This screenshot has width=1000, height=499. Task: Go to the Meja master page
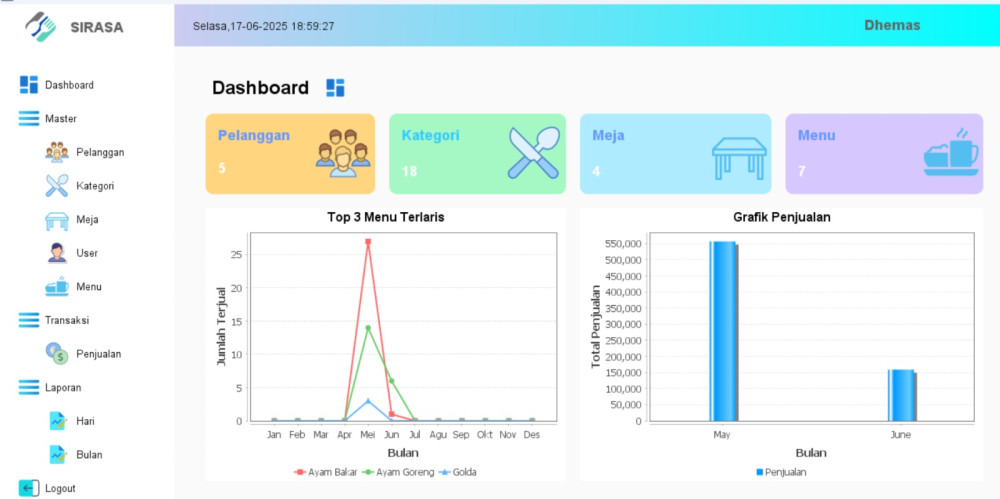[x=87, y=220]
